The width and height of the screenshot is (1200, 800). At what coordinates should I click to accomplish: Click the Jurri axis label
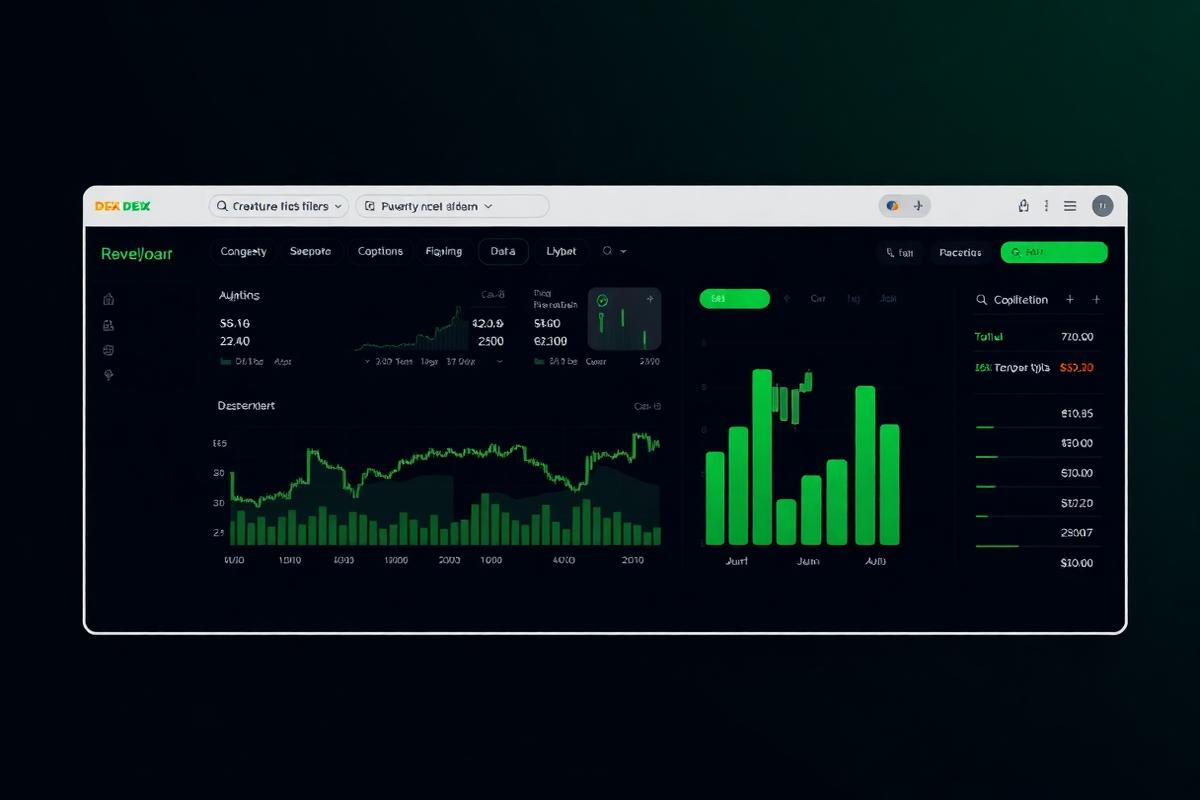(x=737, y=562)
